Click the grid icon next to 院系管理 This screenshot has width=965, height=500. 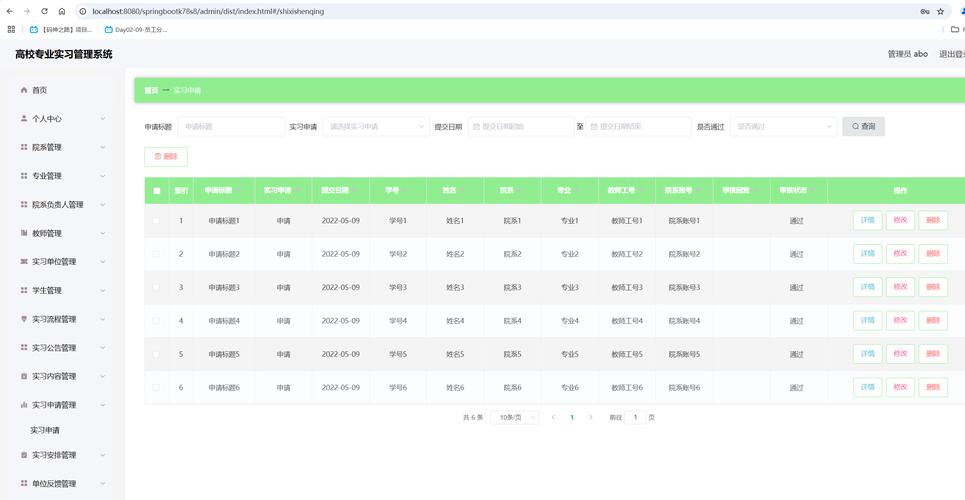coord(24,147)
